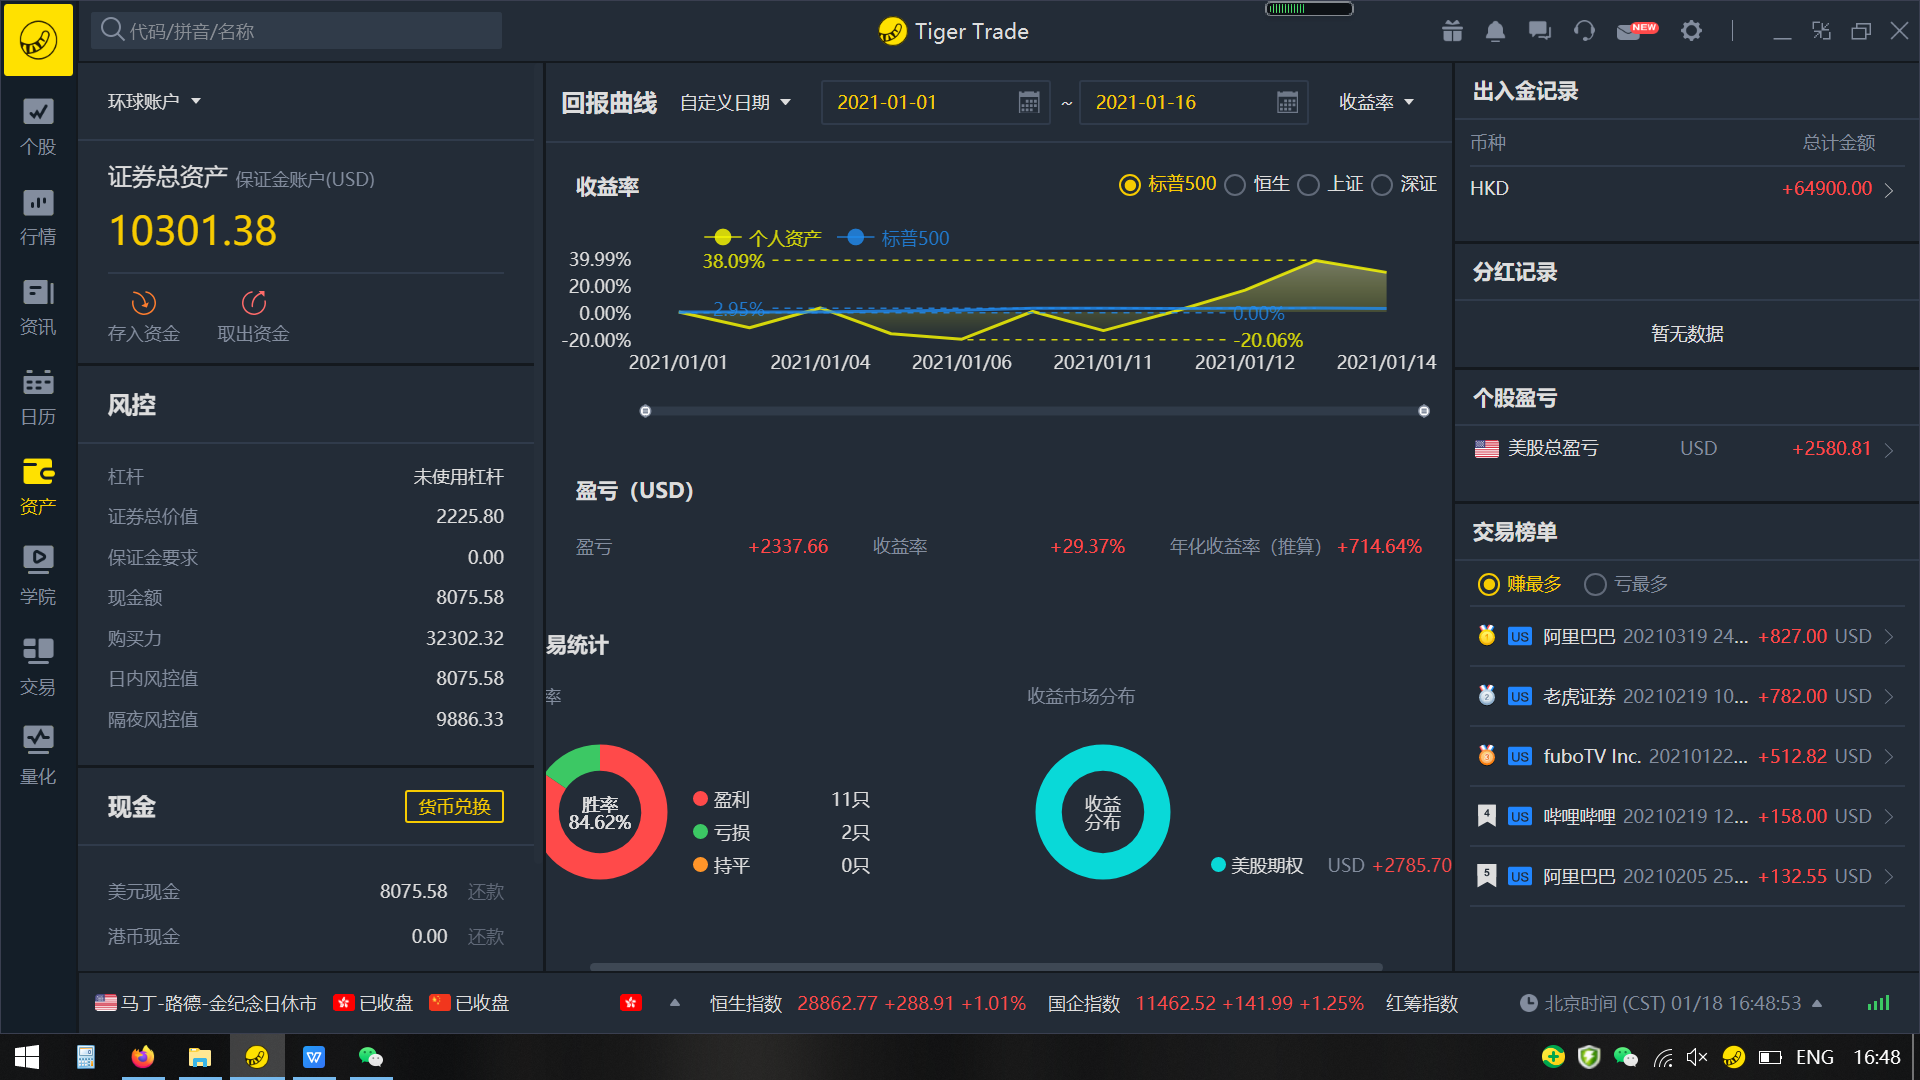
Task: Select 亏最多 ranking radio button
Action: pos(1595,584)
